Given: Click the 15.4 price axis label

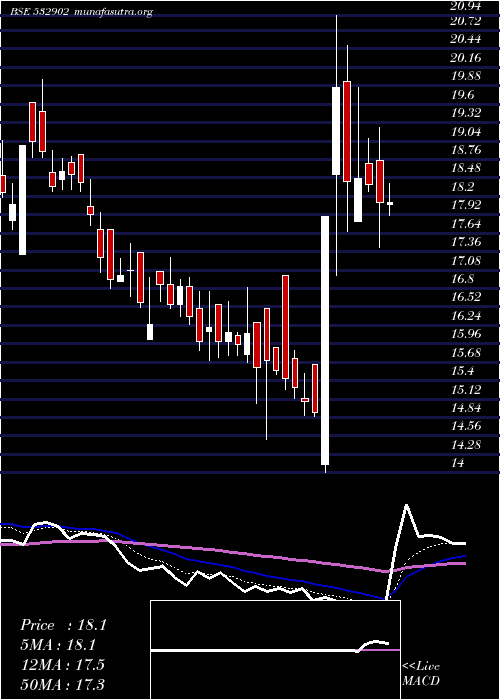Looking at the screenshot, I should tap(463, 371).
